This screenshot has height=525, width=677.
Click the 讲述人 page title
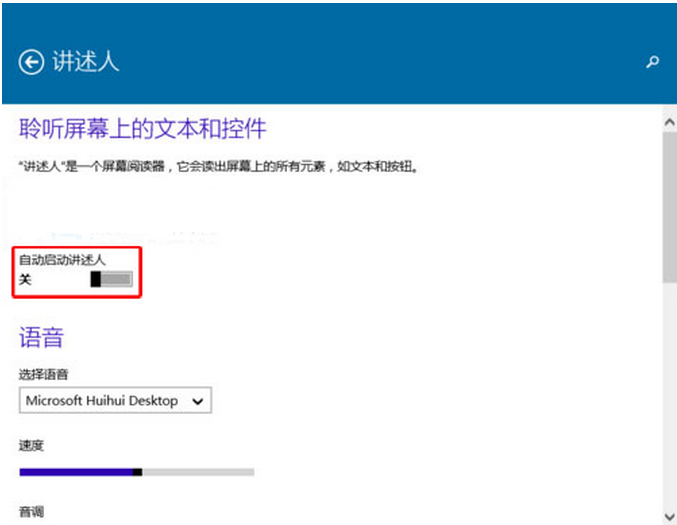point(85,62)
